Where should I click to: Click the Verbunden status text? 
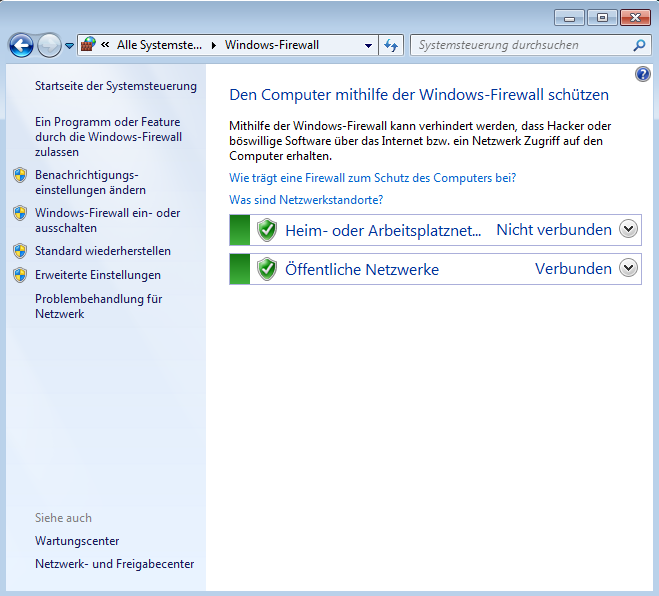[573, 269]
